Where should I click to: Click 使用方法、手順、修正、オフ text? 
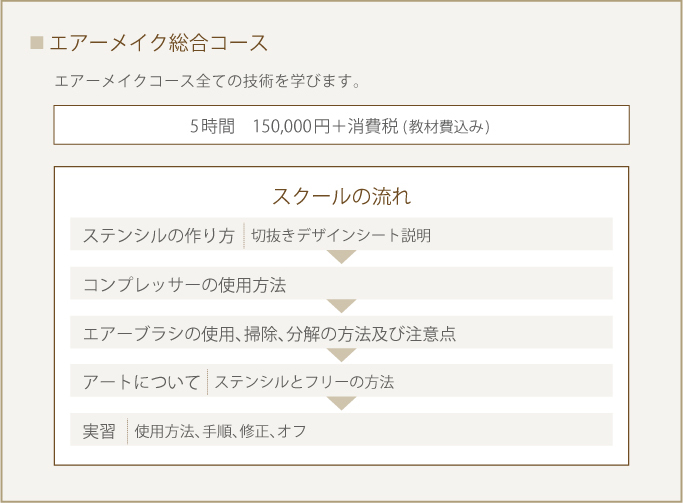point(220,431)
